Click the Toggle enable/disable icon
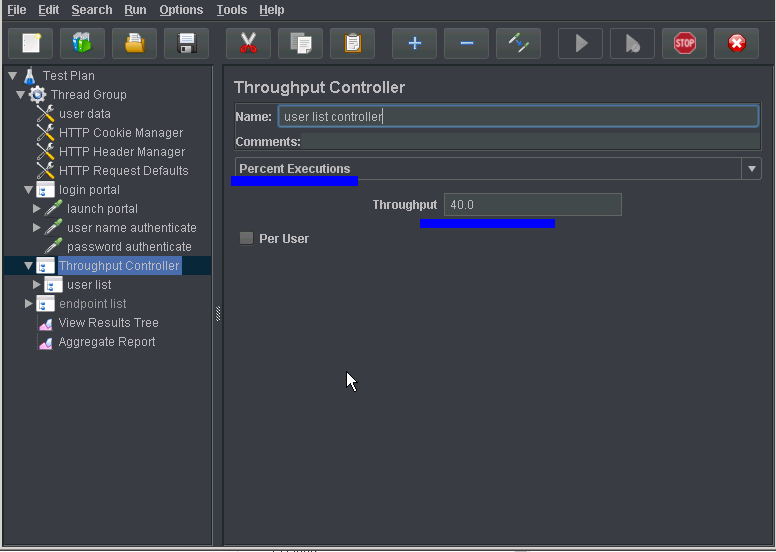The width and height of the screenshot is (776, 552). (x=518, y=44)
